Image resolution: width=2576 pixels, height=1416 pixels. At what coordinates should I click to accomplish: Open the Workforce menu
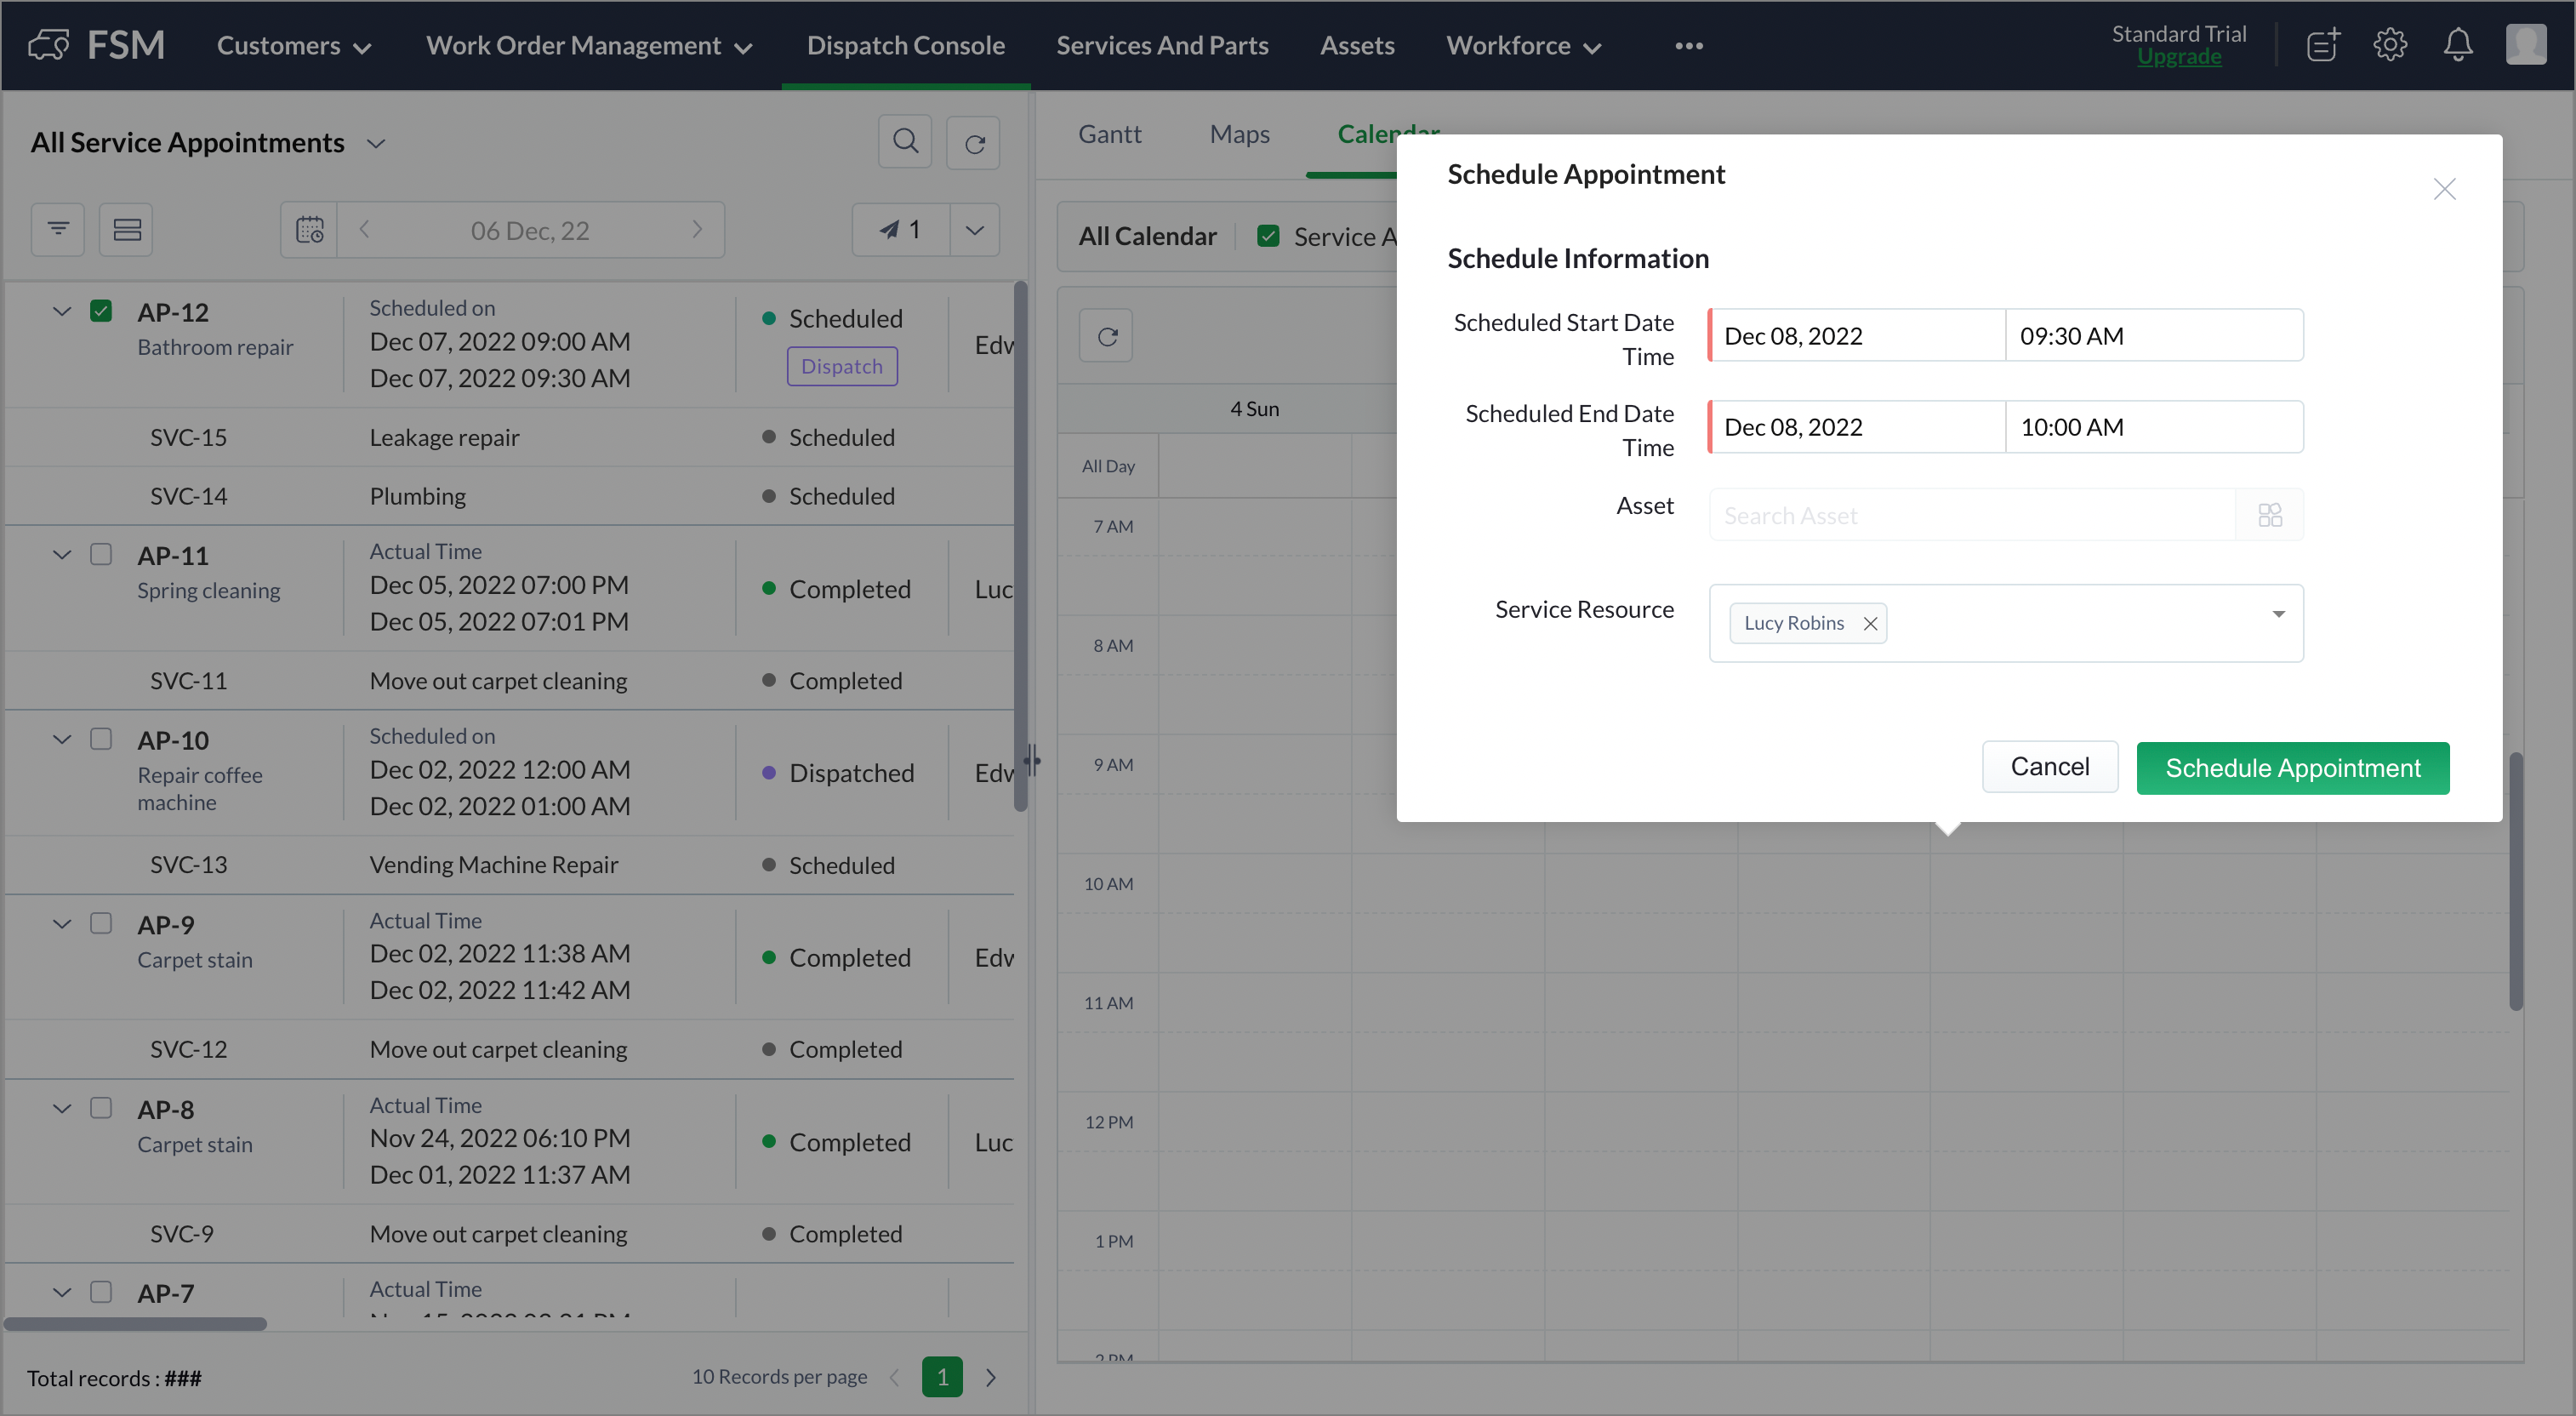(1523, 45)
